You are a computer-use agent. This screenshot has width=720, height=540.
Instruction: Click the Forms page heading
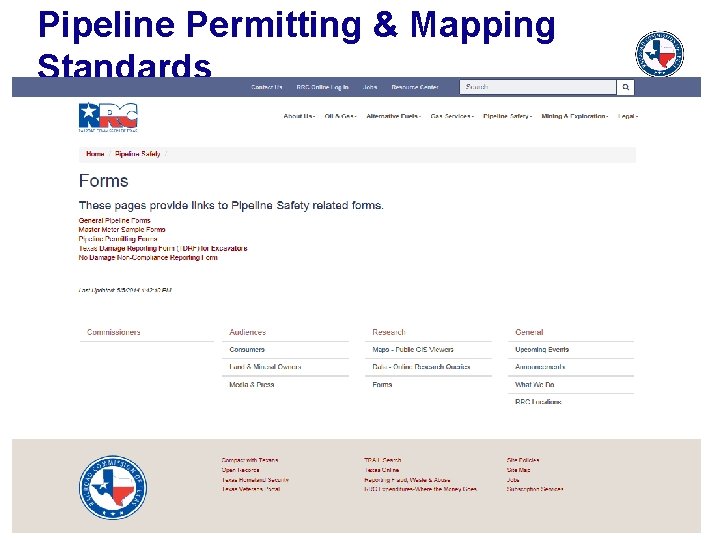(103, 181)
